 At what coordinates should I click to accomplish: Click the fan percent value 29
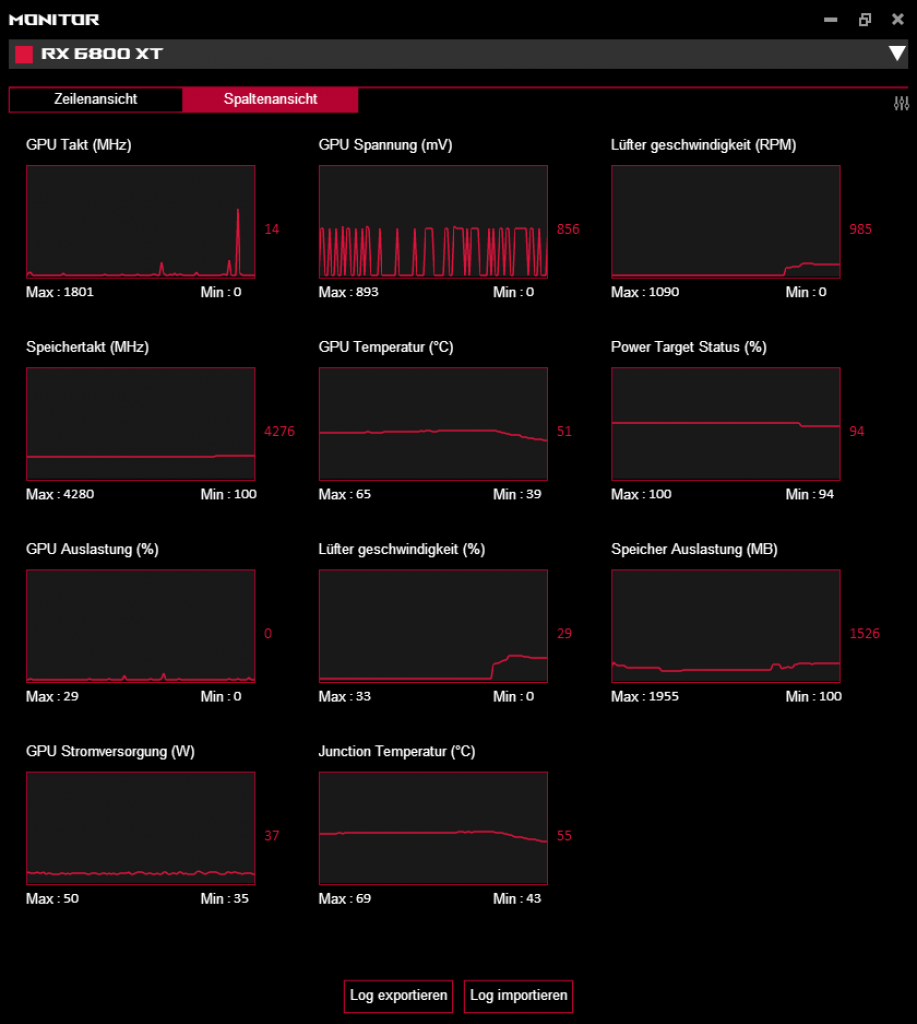[564, 633]
